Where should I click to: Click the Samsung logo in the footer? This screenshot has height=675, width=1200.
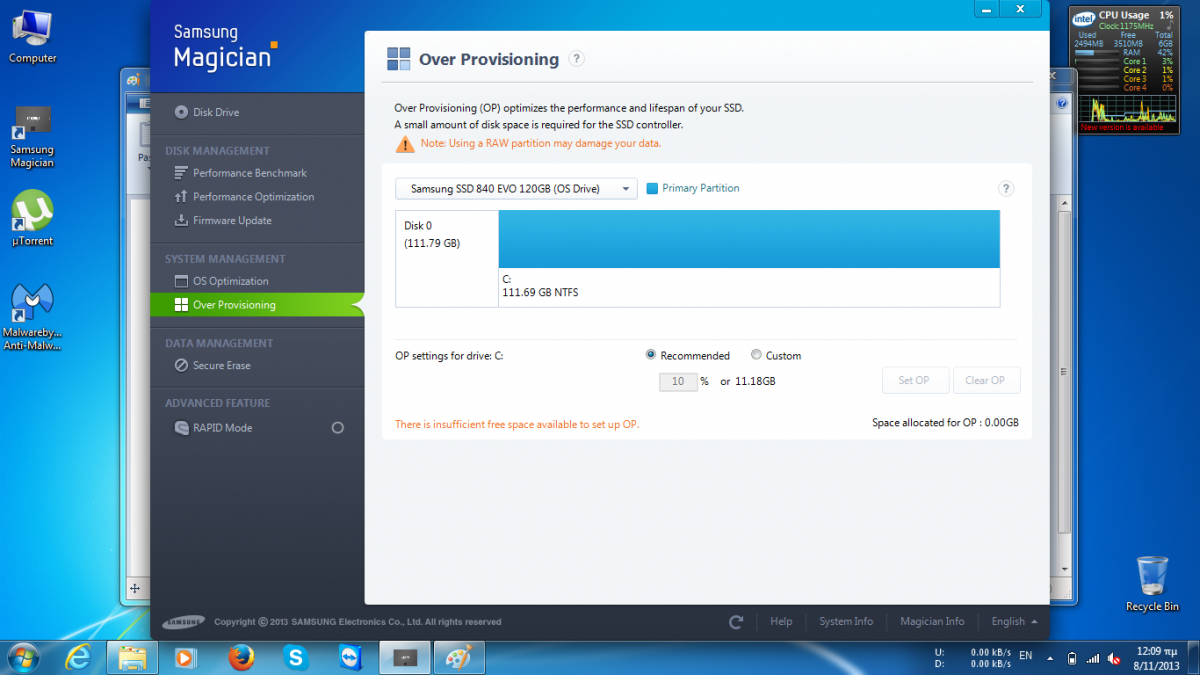click(184, 621)
